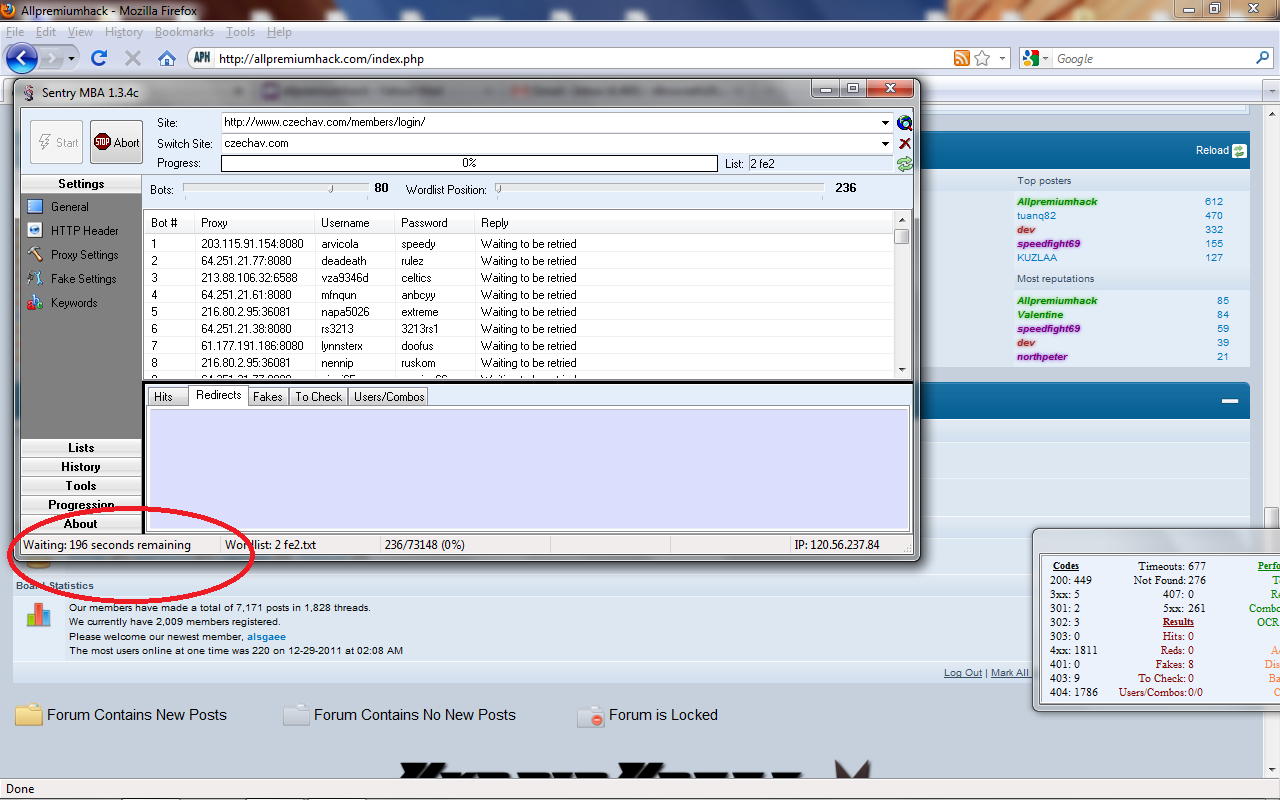1280x800 pixels.
Task: Click the red X beside Switch Site
Action: 904,144
